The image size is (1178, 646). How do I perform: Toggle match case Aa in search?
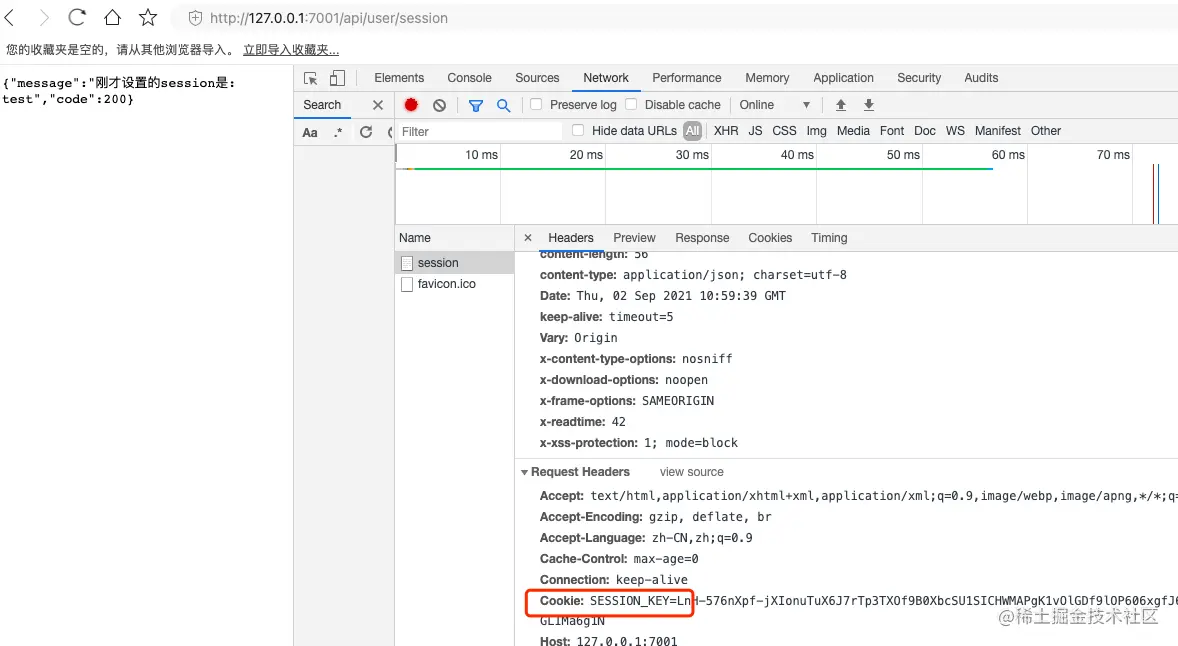tap(310, 133)
